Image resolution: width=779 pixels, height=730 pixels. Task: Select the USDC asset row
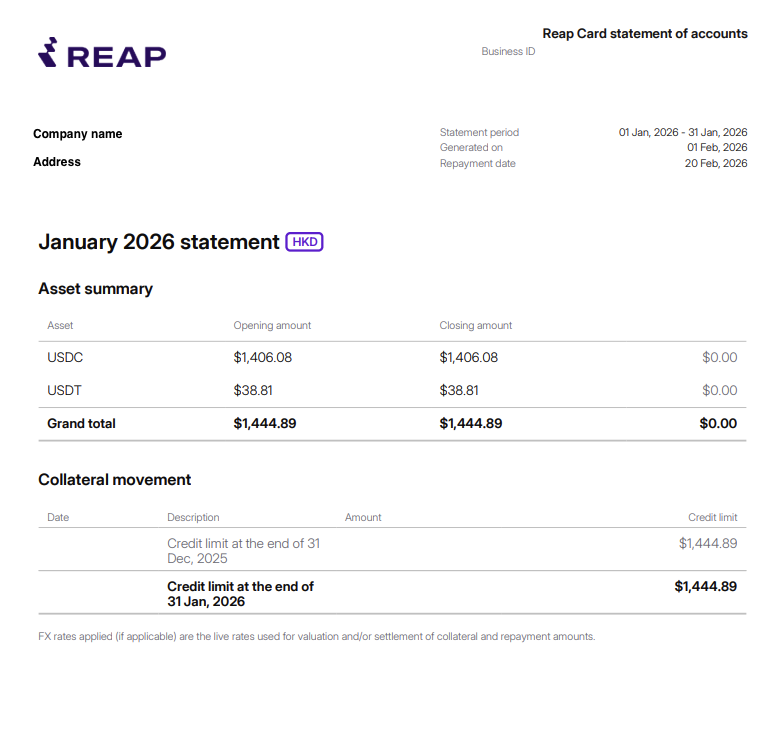(x=392, y=357)
